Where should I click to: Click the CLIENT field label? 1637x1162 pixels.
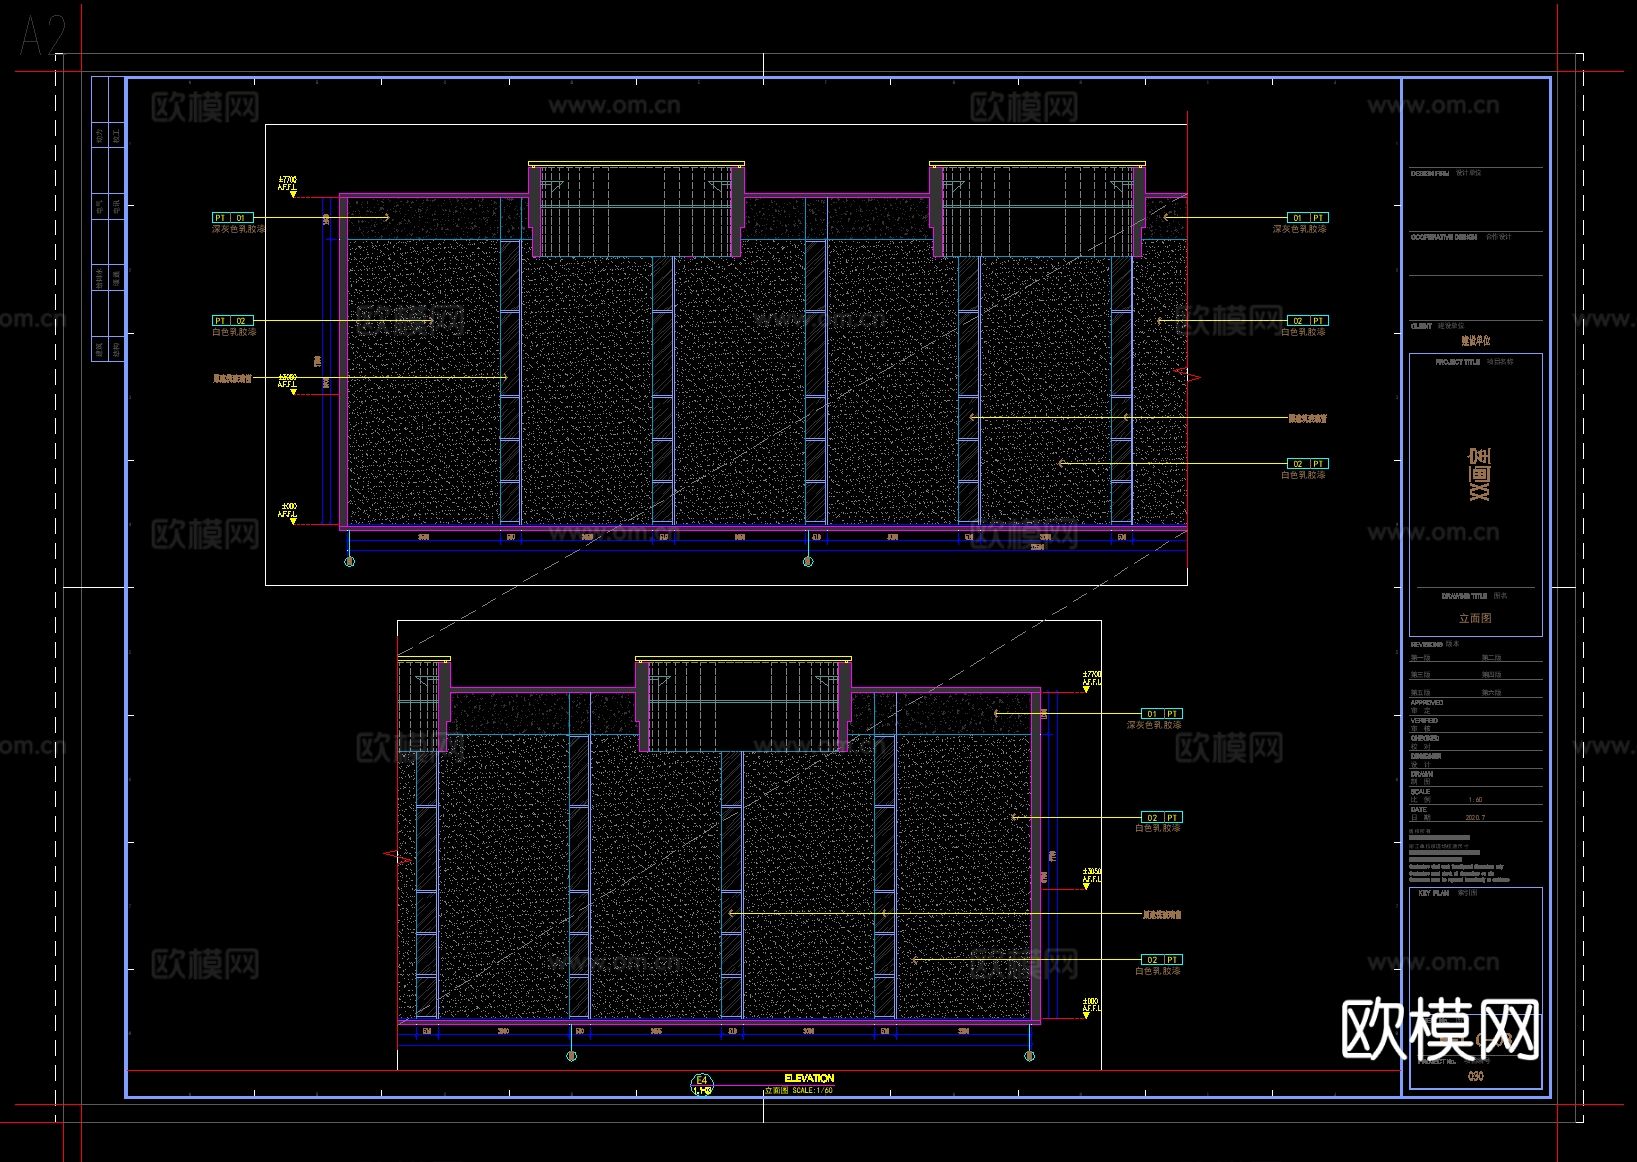1421,326
